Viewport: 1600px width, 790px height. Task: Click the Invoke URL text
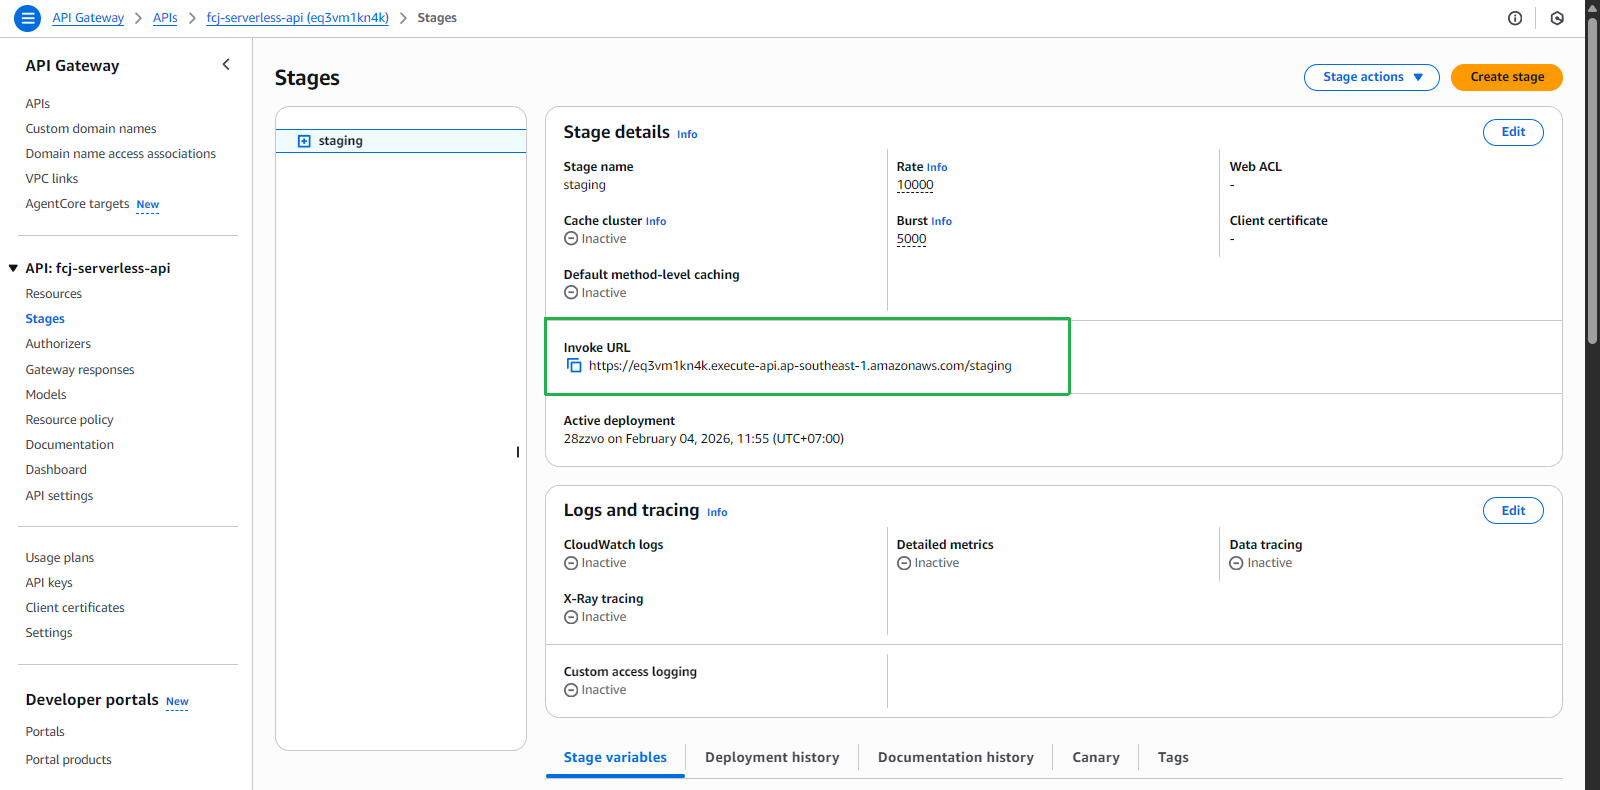point(800,366)
